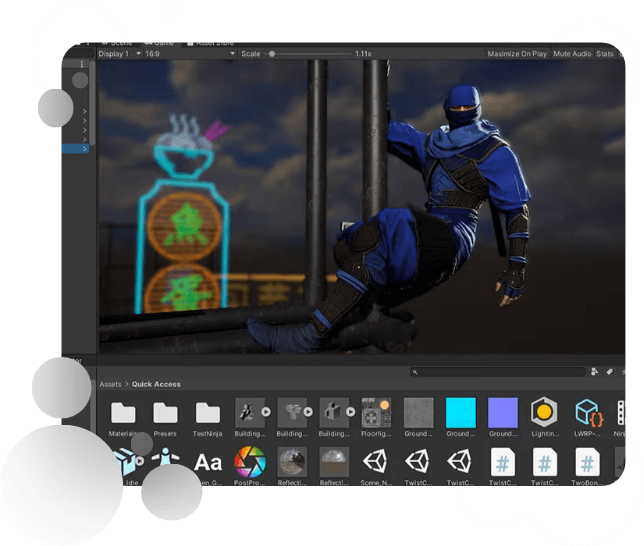This screenshot has width=644, height=546.
Task: Toggle Maximize On Play
Action: pyautogui.click(x=517, y=54)
